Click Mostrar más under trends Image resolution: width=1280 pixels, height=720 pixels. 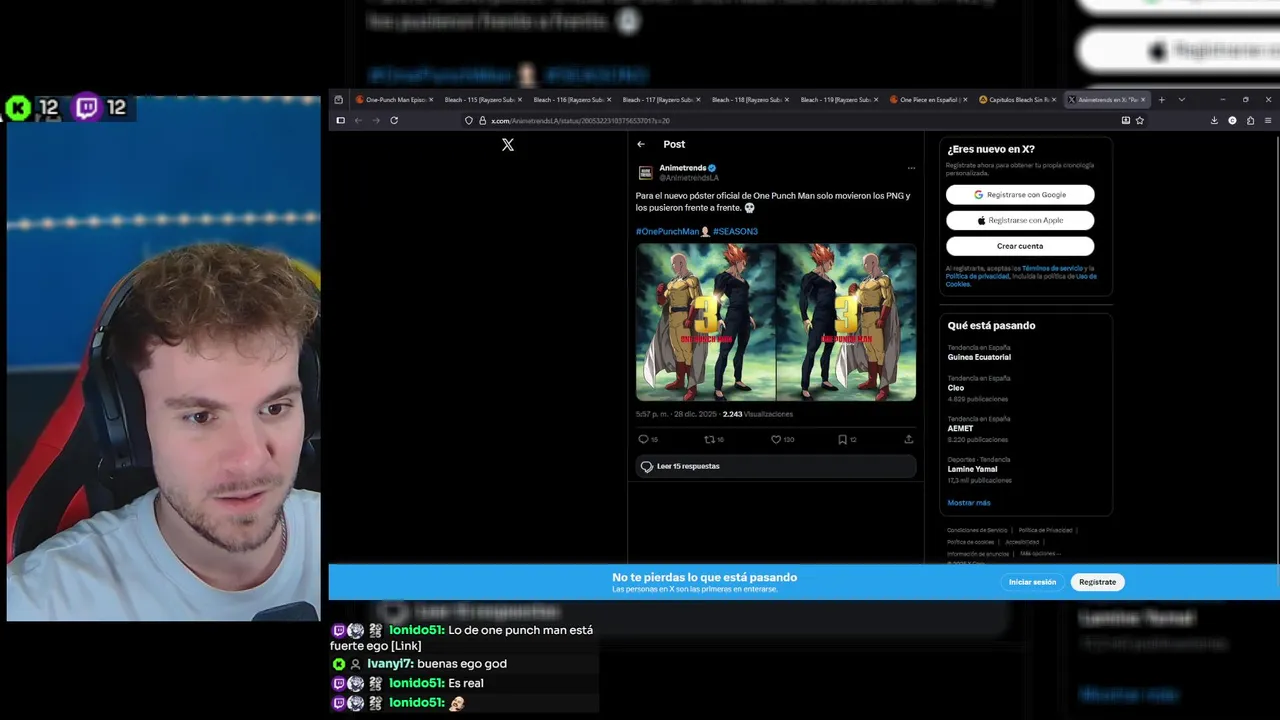pos(969,503)
